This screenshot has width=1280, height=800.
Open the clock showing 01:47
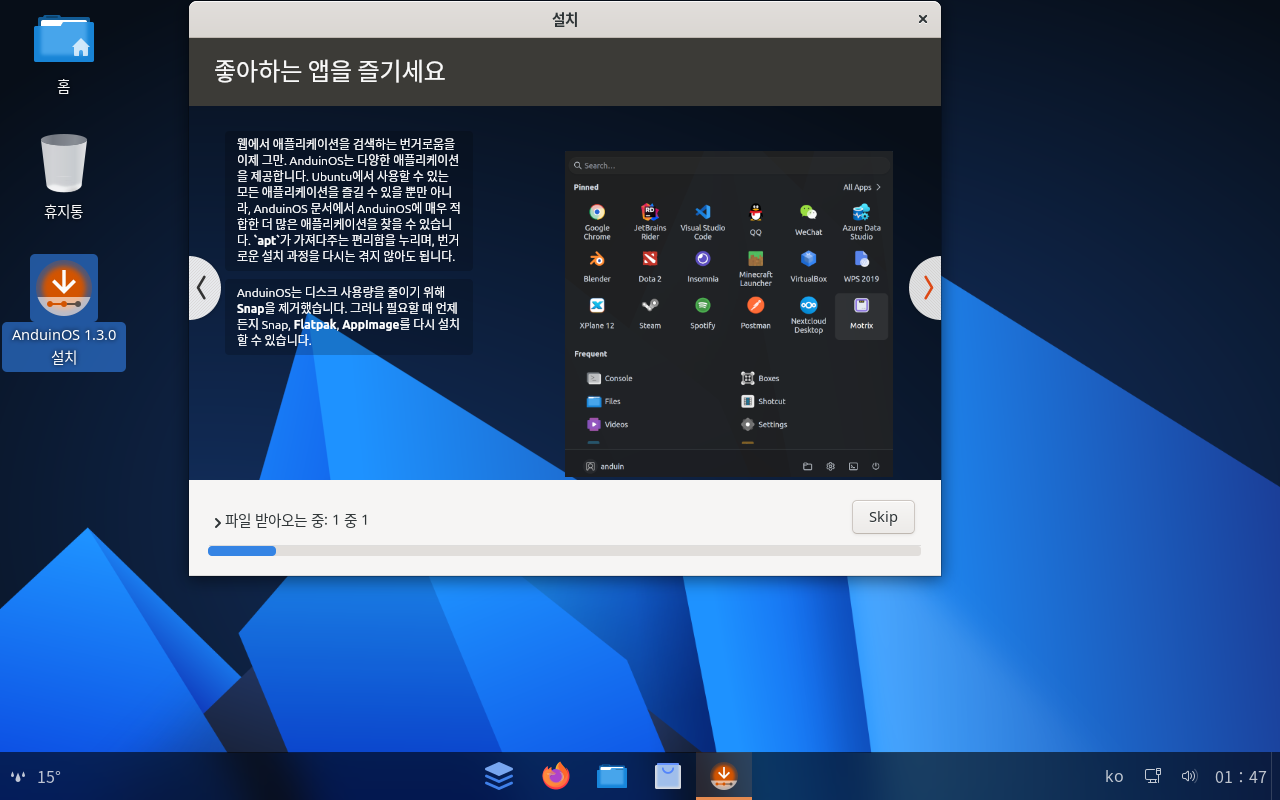click(1241, 777)
